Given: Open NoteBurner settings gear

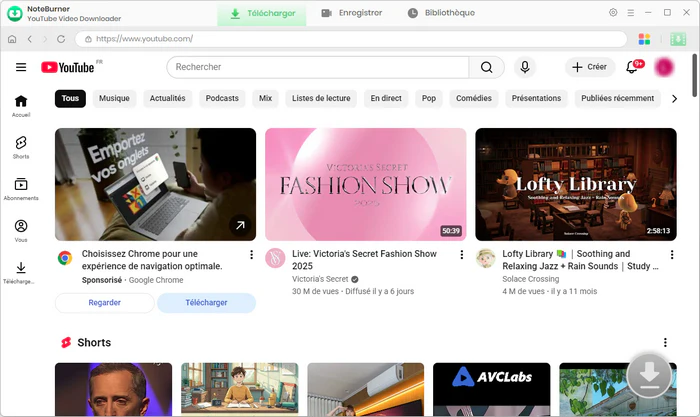Looking at the screenshot, I should click(613, 13).
